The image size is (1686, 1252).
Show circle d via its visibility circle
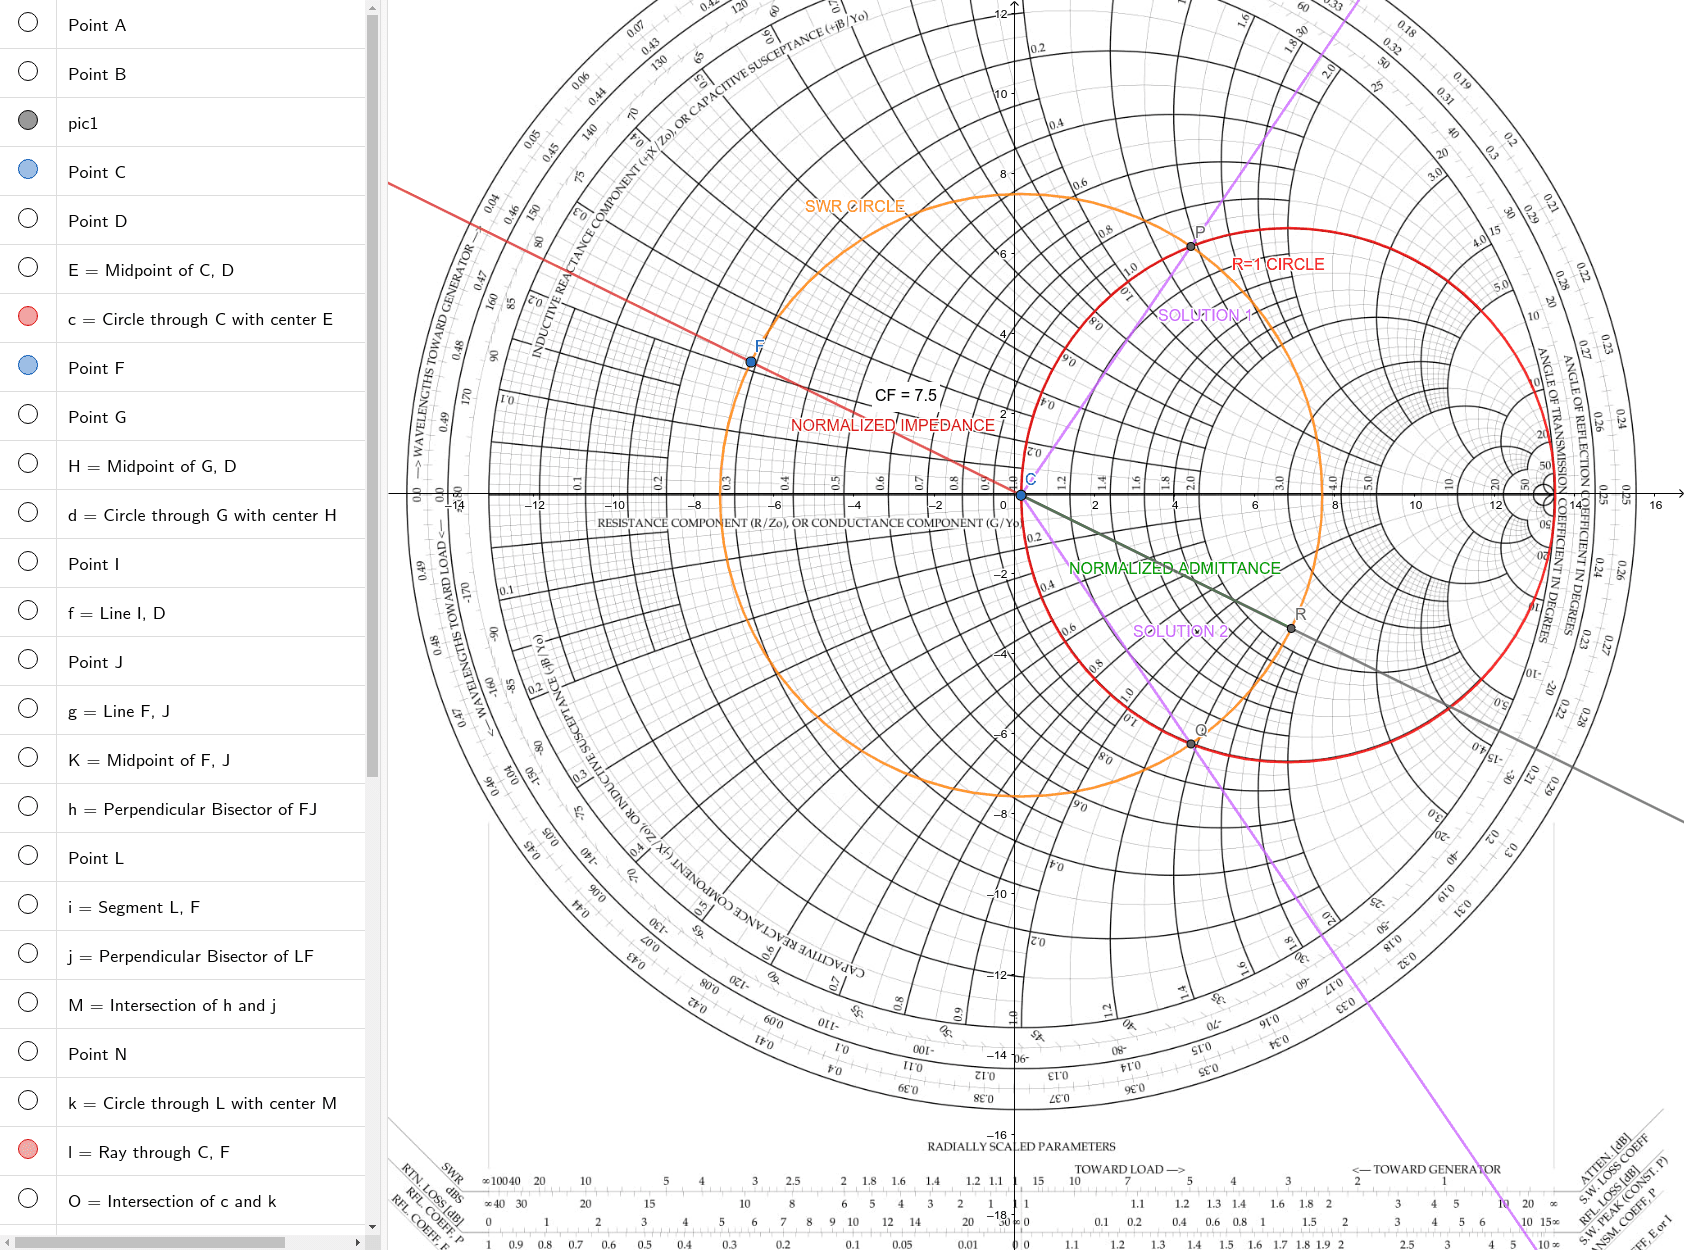28,512
